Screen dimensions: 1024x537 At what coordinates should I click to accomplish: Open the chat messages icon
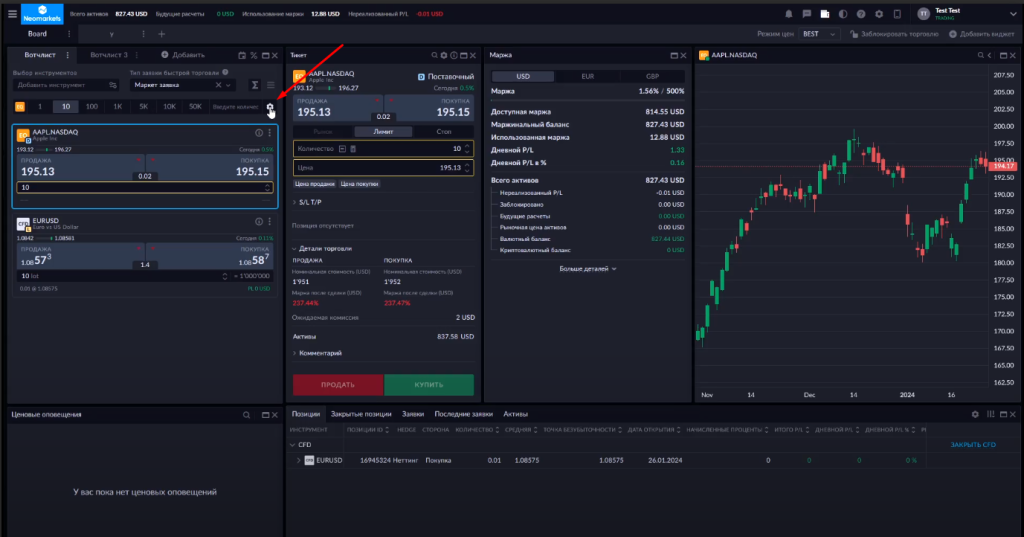click(807, 14)
